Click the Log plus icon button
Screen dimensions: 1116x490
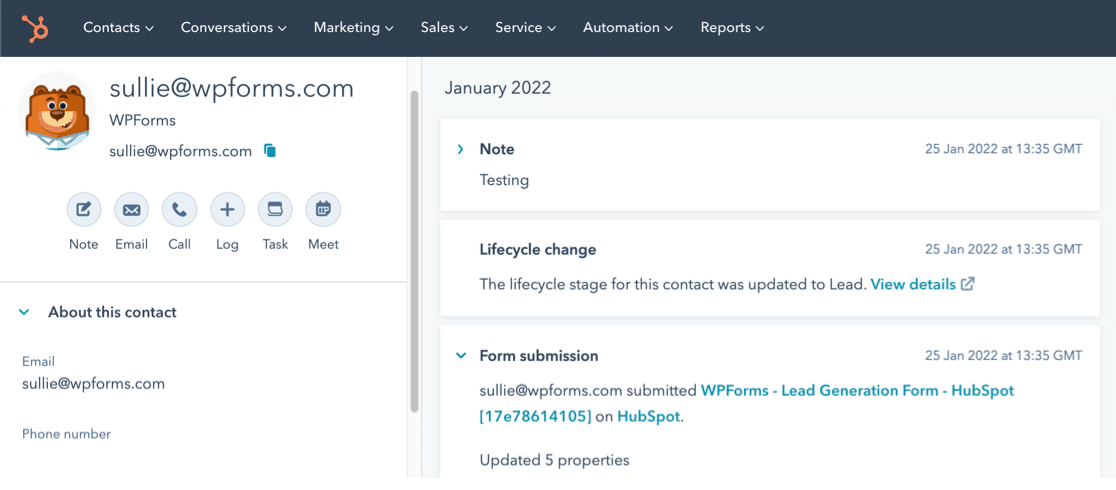coord(227,210)
